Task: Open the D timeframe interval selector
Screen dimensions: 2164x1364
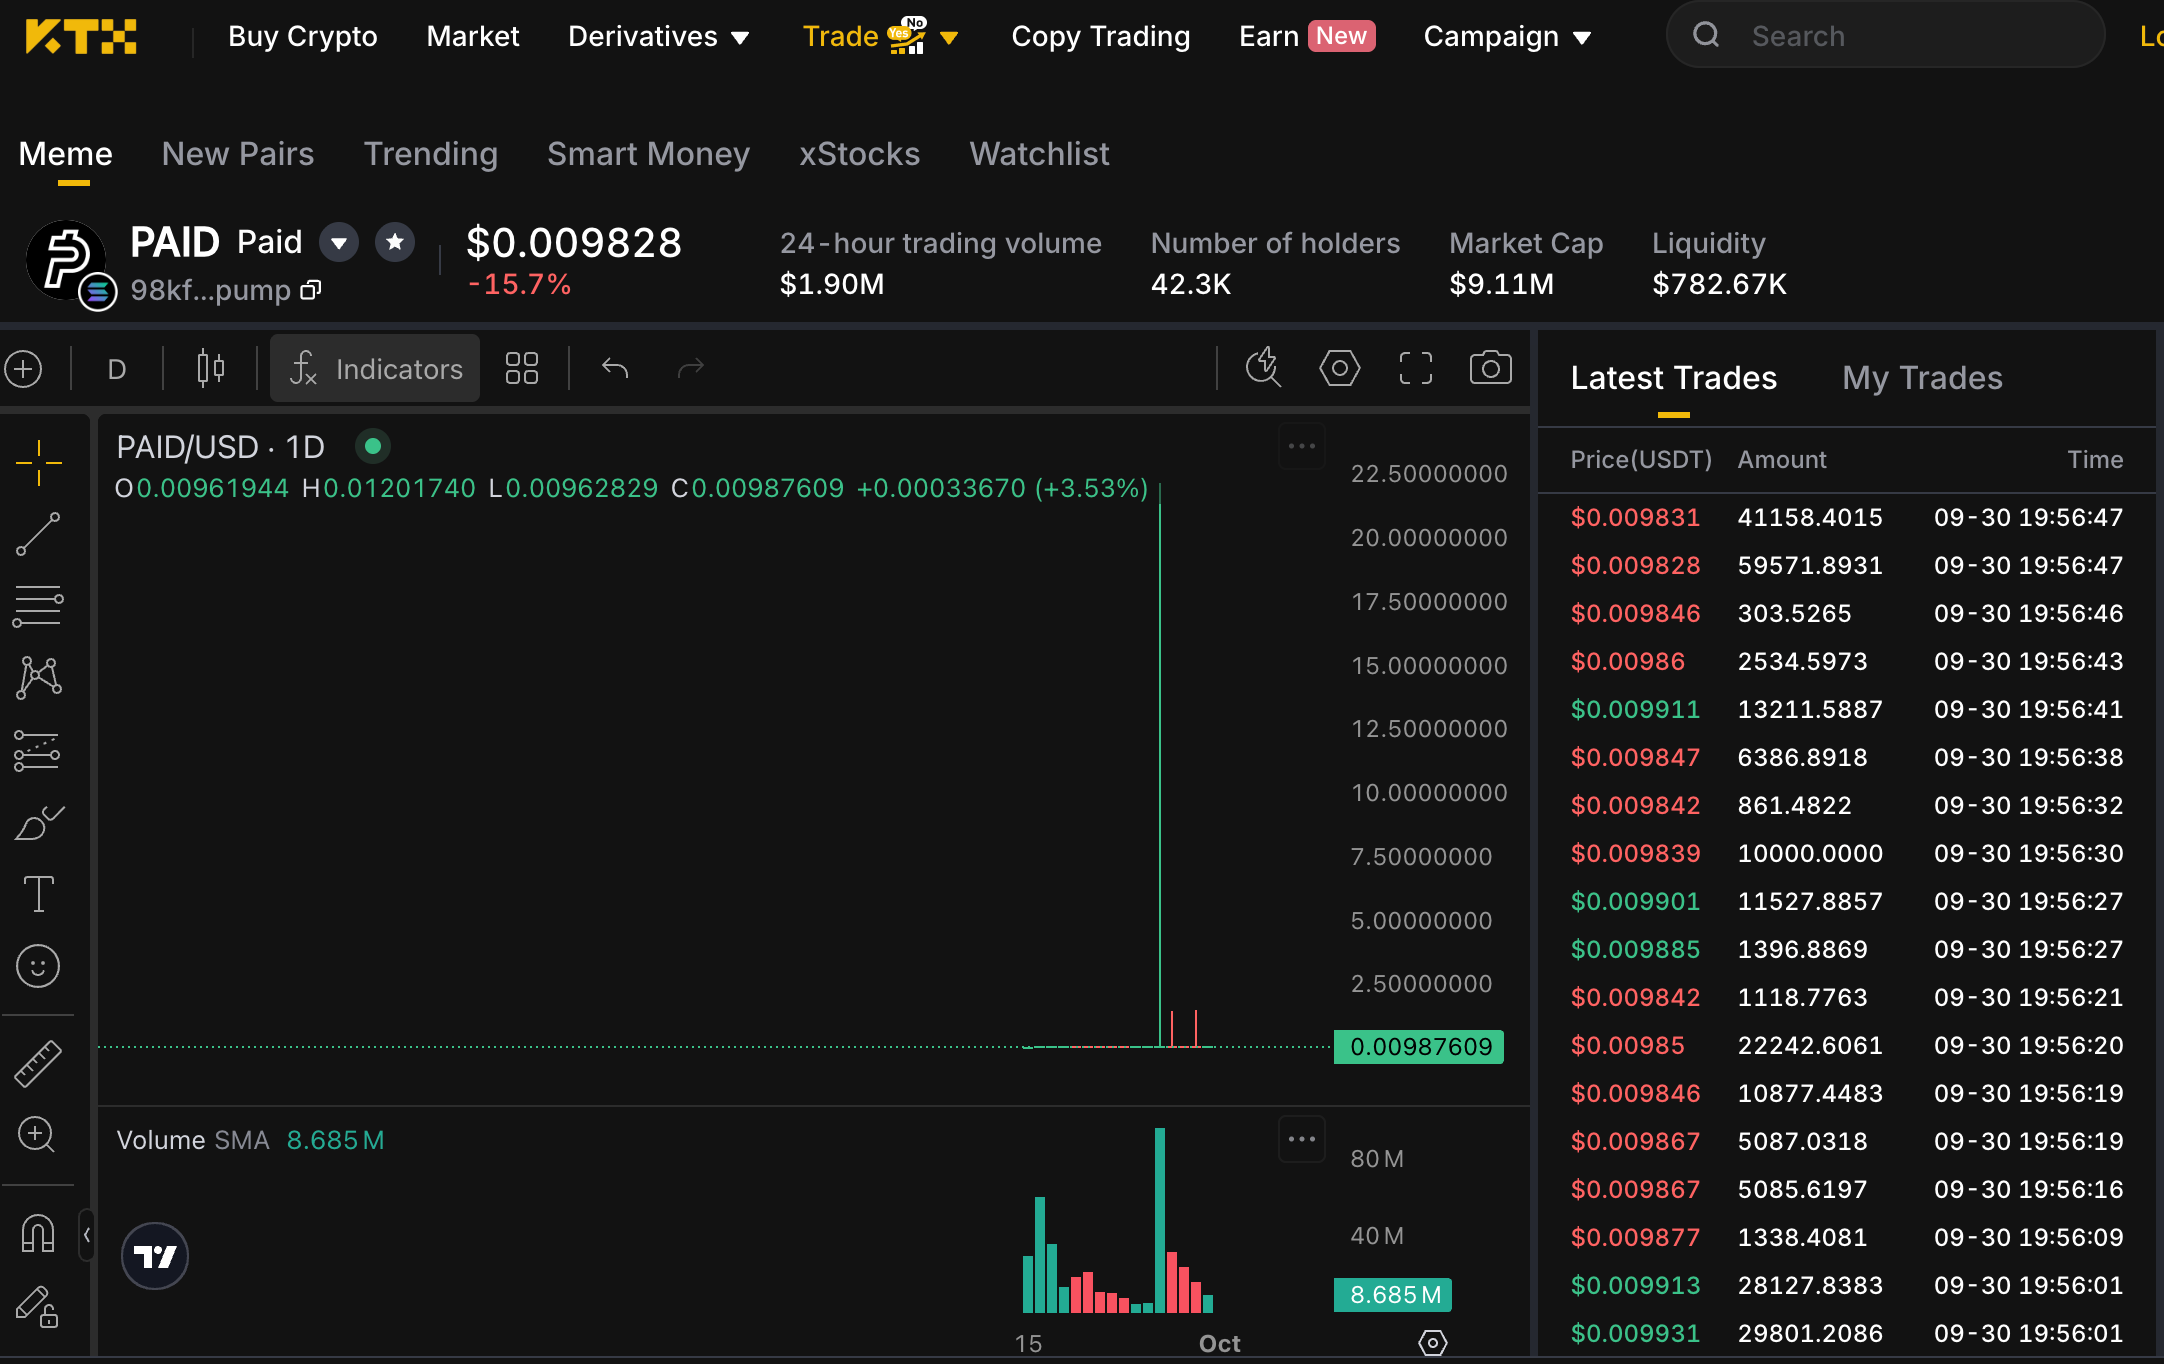Action: pos(117,369)
